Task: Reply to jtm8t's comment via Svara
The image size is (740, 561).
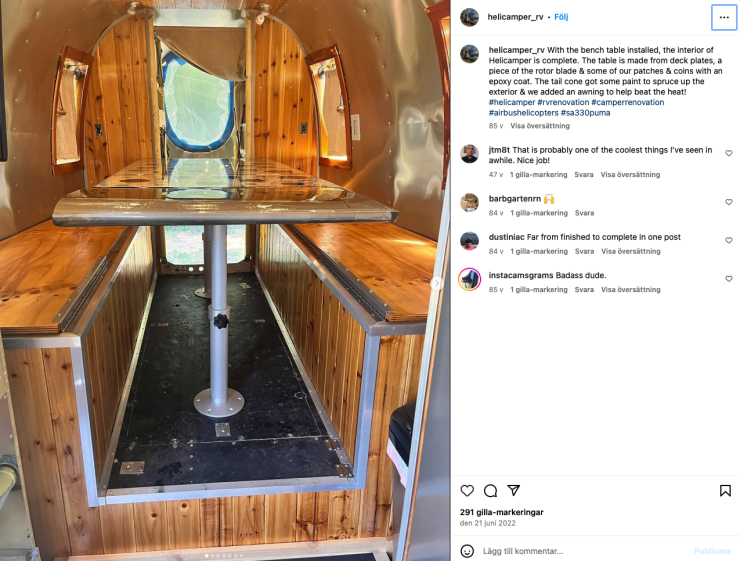Action: 584,175
